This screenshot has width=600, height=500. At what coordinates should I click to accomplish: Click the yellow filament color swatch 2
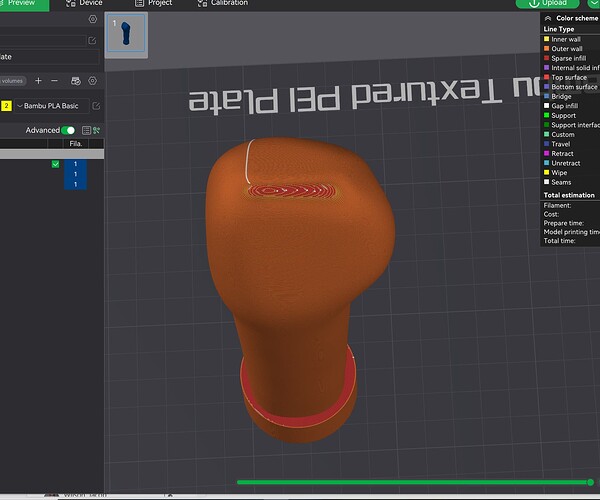[x=7, y=106]
